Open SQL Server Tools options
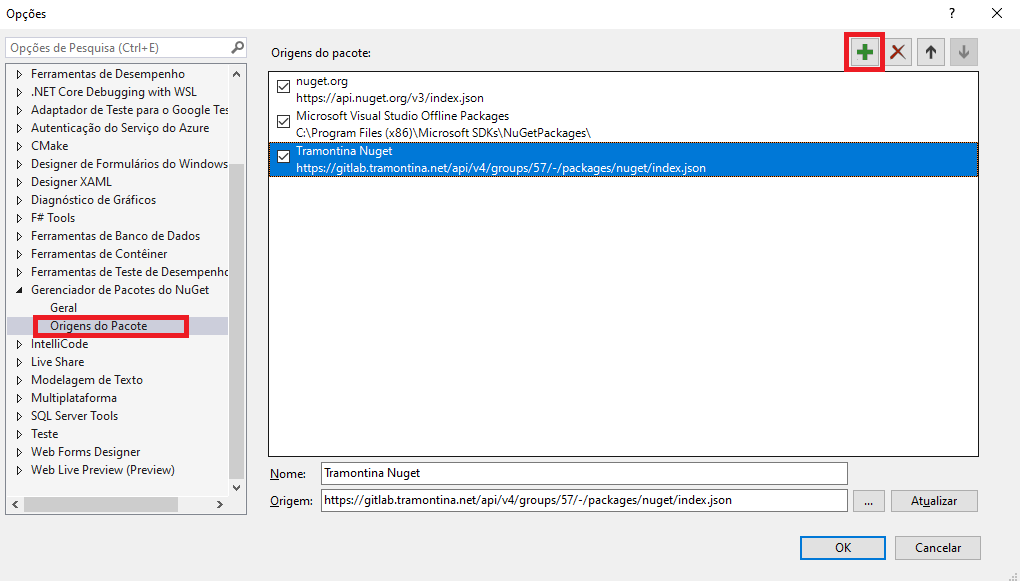Image resolution: width=1021 pixels, height=583 pixels. tap(74, 416)
